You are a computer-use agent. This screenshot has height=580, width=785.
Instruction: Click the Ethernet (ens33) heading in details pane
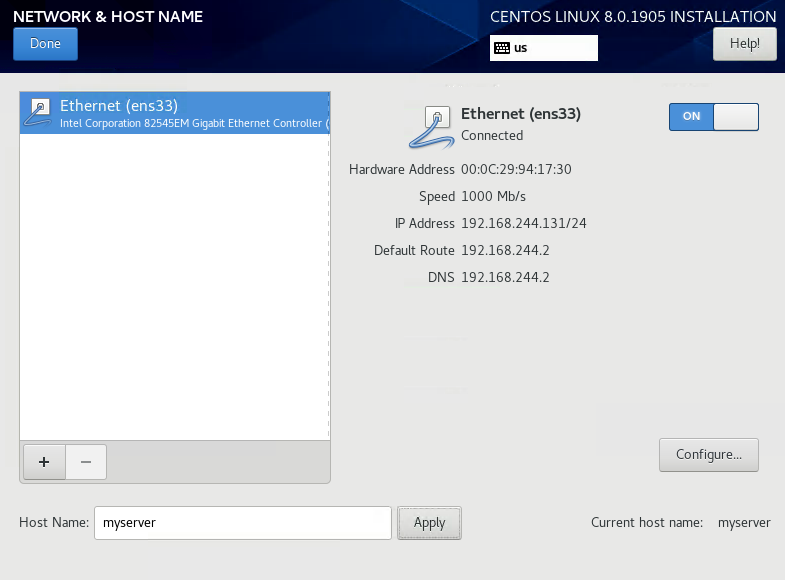(521, 114)
